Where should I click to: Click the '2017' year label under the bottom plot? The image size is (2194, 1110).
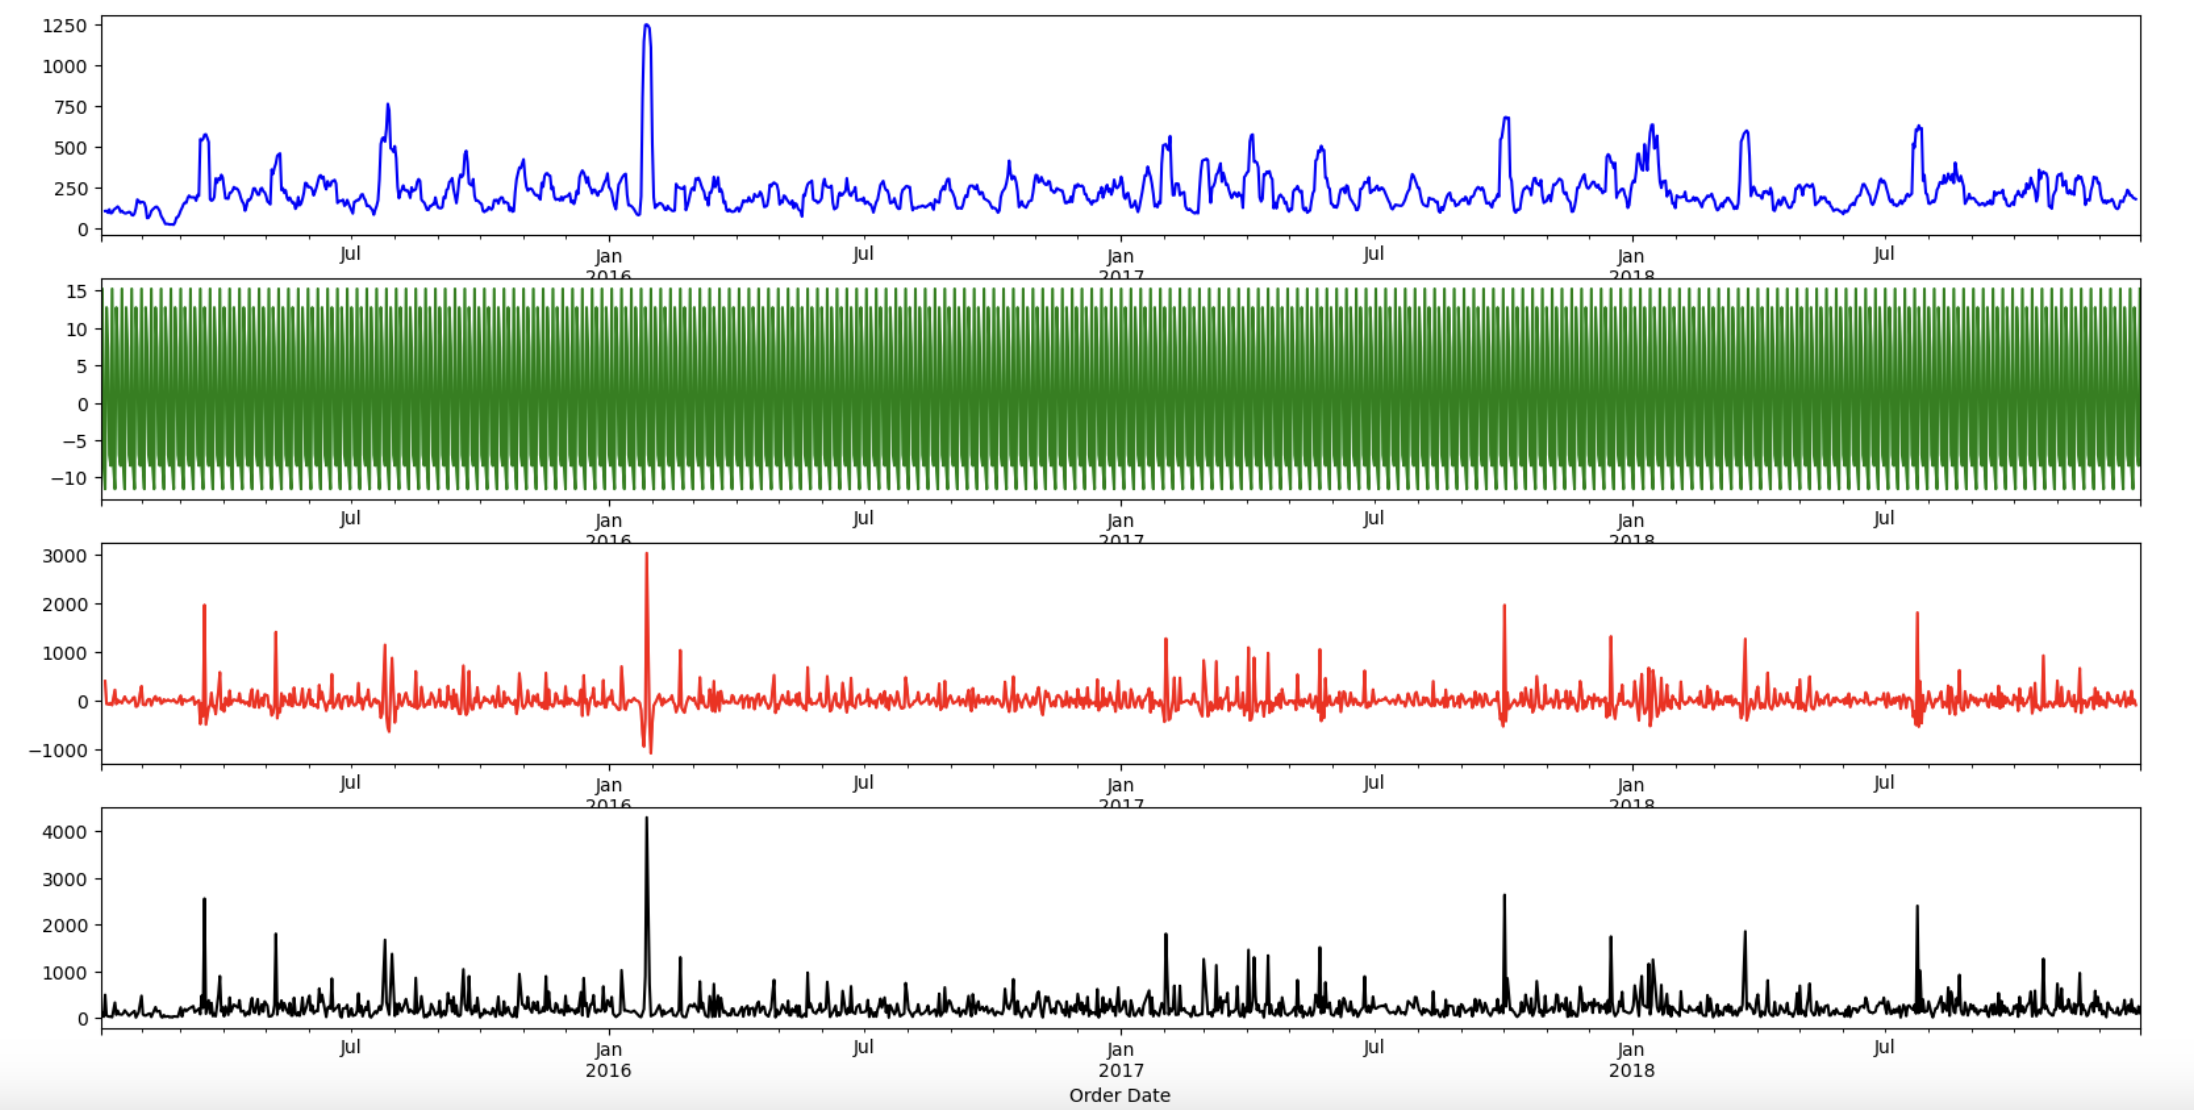[x=1120, y=1070]
